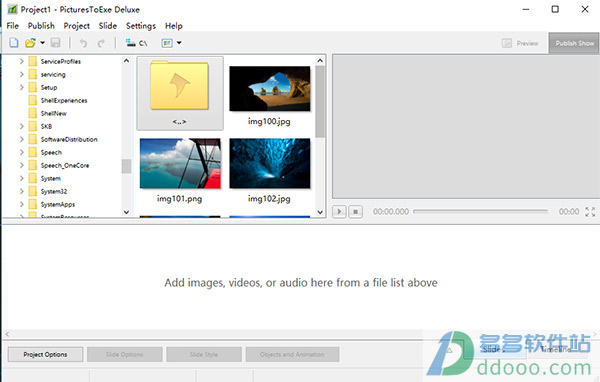The height and width of the screenshot is (382, 600).
Task: Expand the Setup folder node
Action: point(22,87)
